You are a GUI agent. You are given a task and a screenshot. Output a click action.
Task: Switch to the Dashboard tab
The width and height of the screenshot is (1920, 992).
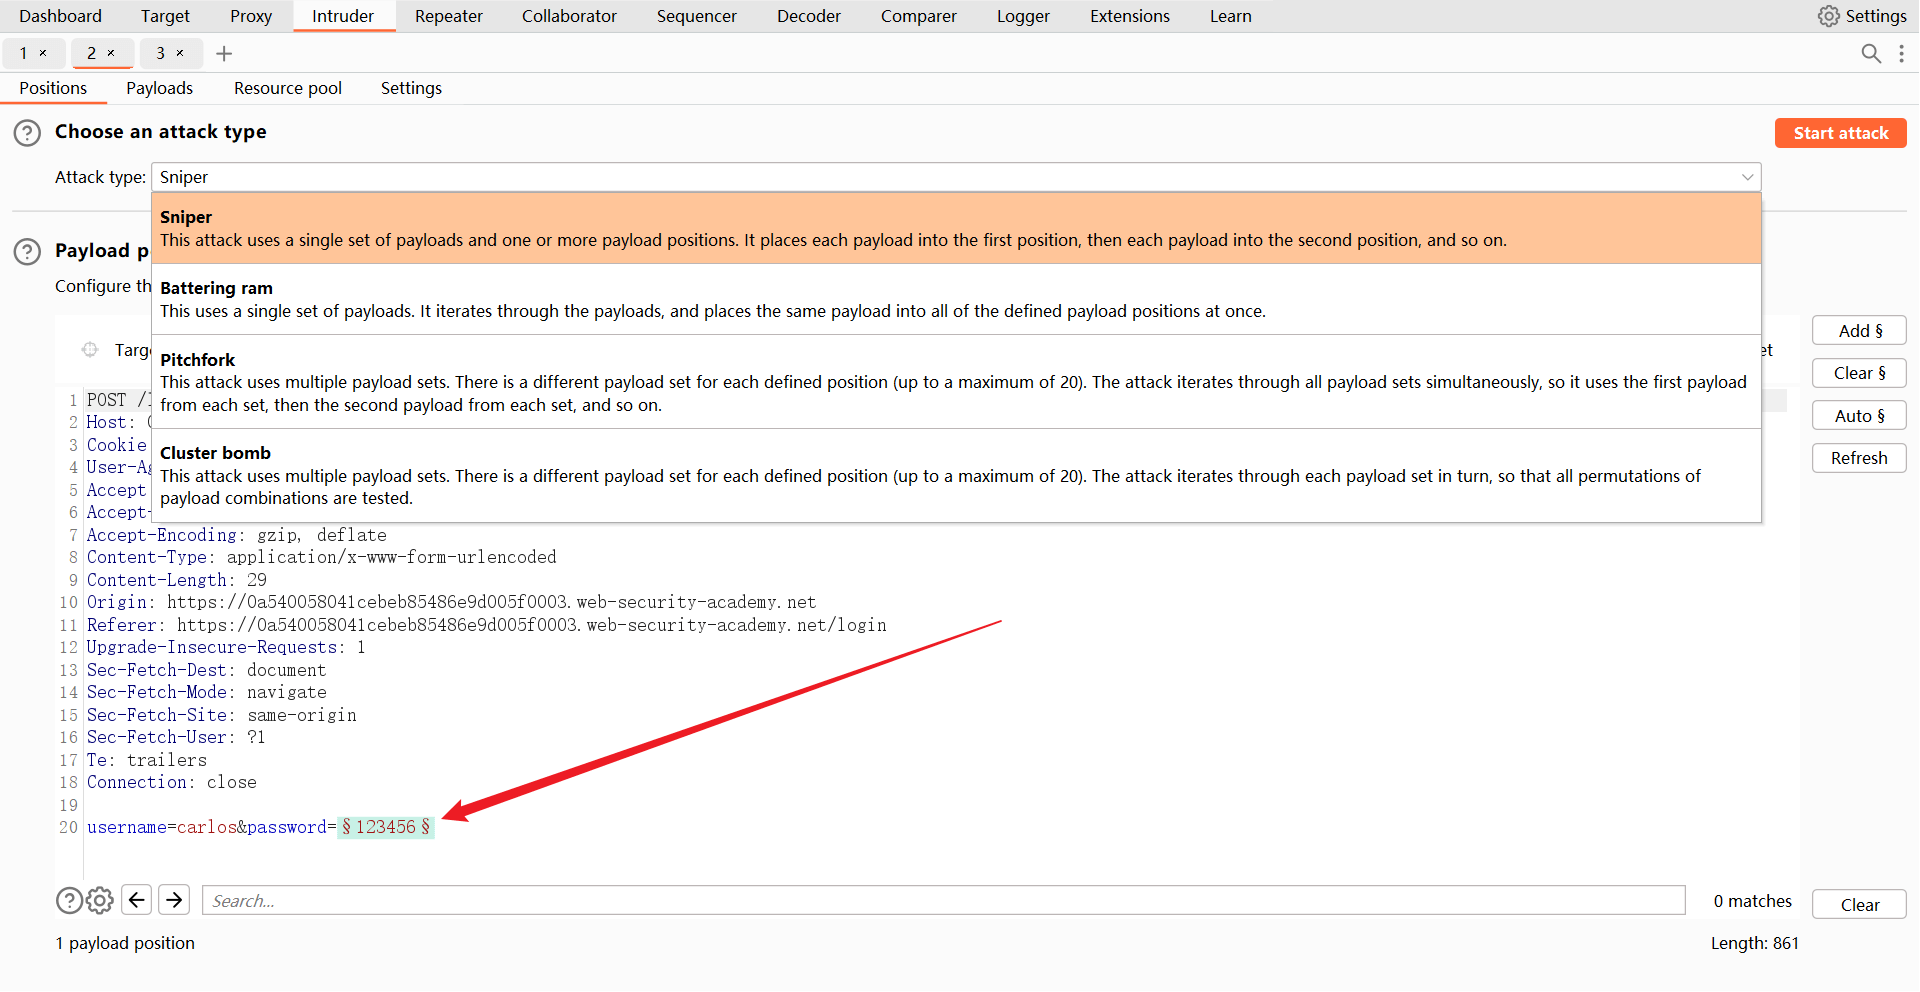[60, 16]
